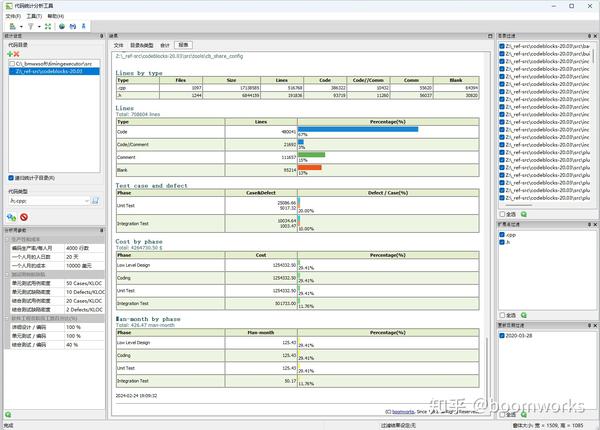Open the 文件(F) menu
This screenshot has height=430, width=600.
[x=13, y=16]
